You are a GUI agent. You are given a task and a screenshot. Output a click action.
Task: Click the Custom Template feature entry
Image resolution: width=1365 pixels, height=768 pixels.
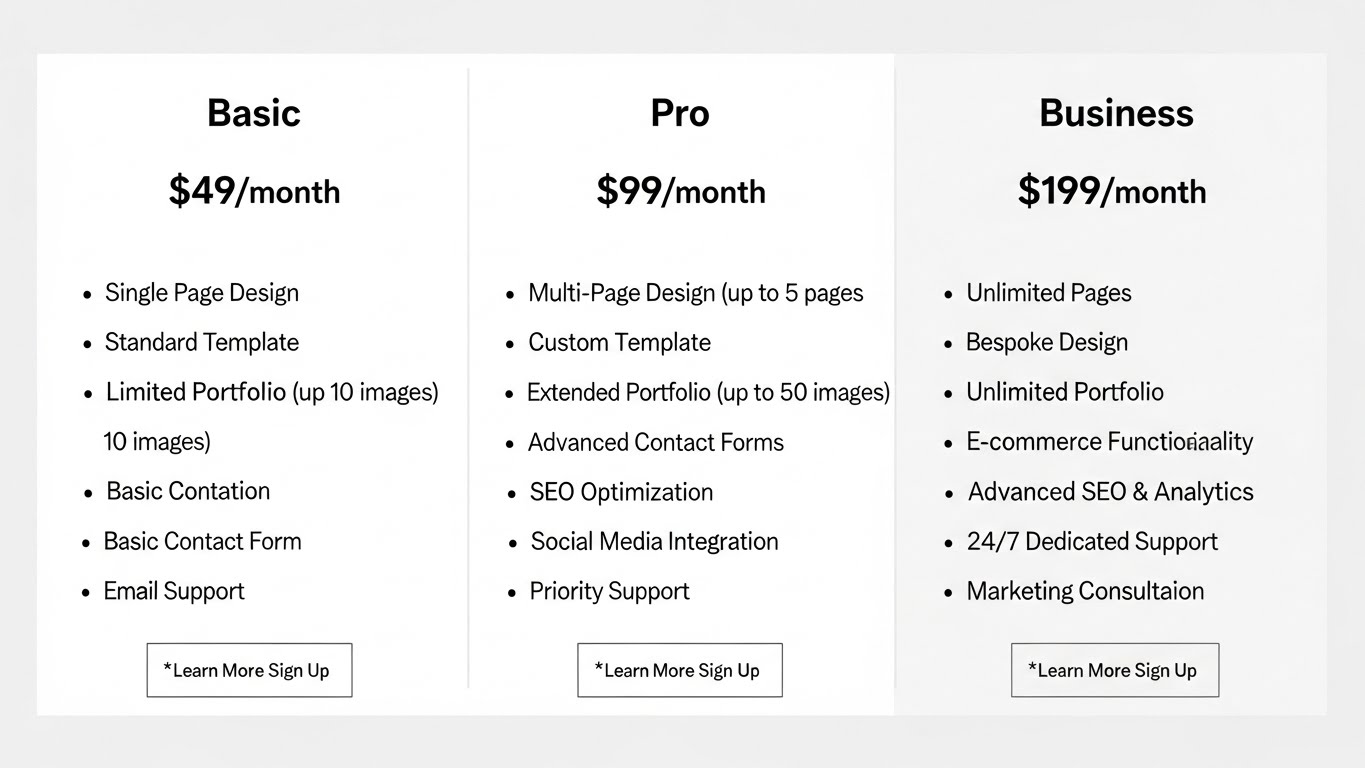[619, 342]
